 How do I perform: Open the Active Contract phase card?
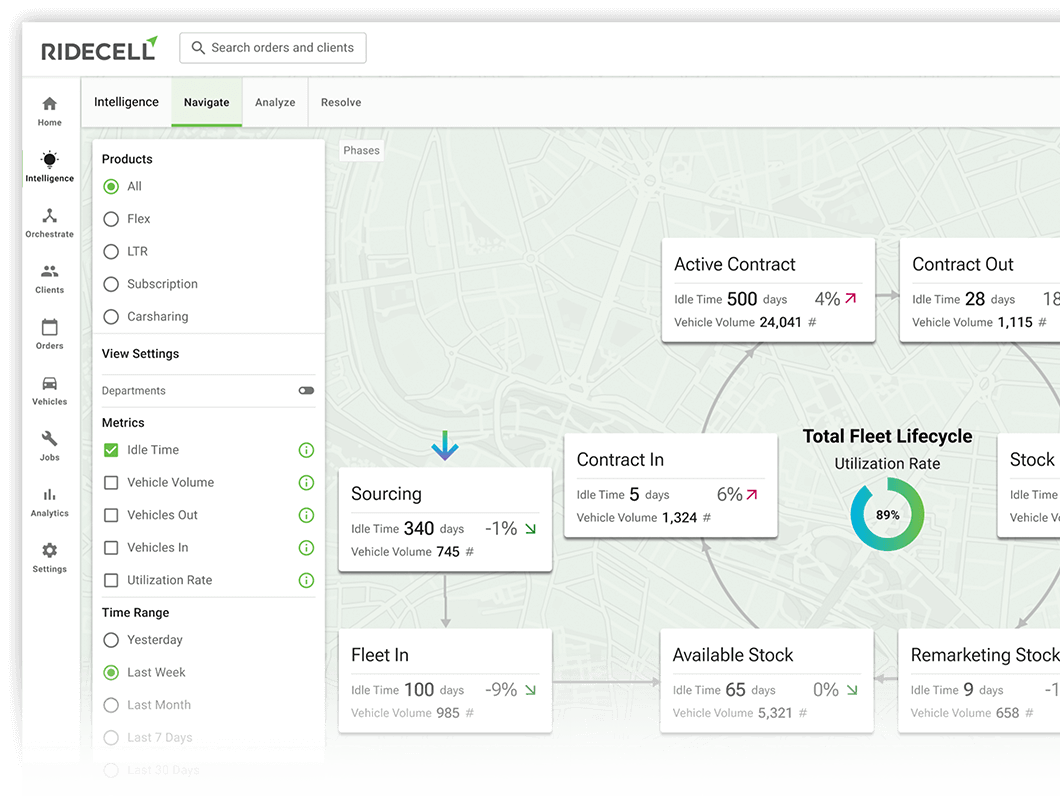point(768,290)
